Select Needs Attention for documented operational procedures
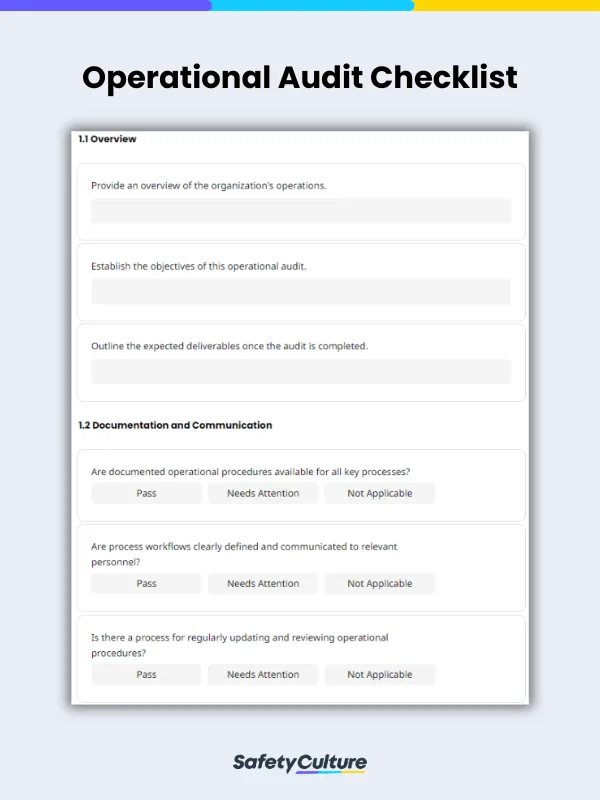This screenshot has height=800, width=600. [x=262, y=493]
